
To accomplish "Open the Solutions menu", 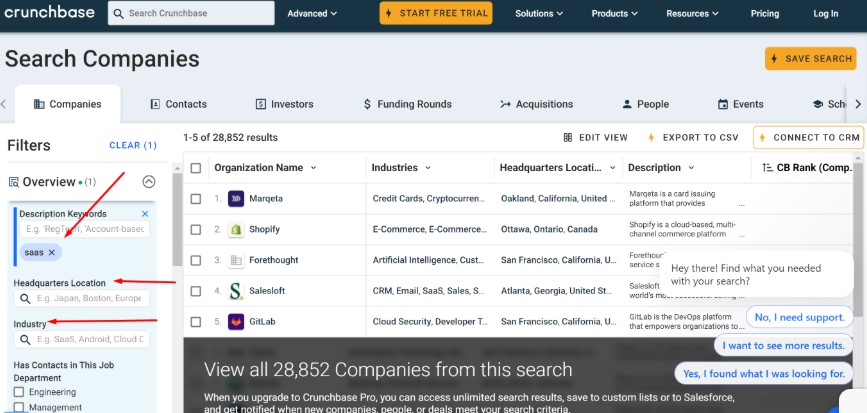I will point(539,14).
